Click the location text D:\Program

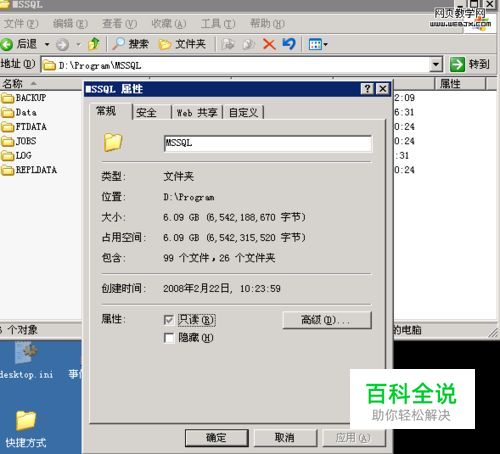(x=189, y=197)
